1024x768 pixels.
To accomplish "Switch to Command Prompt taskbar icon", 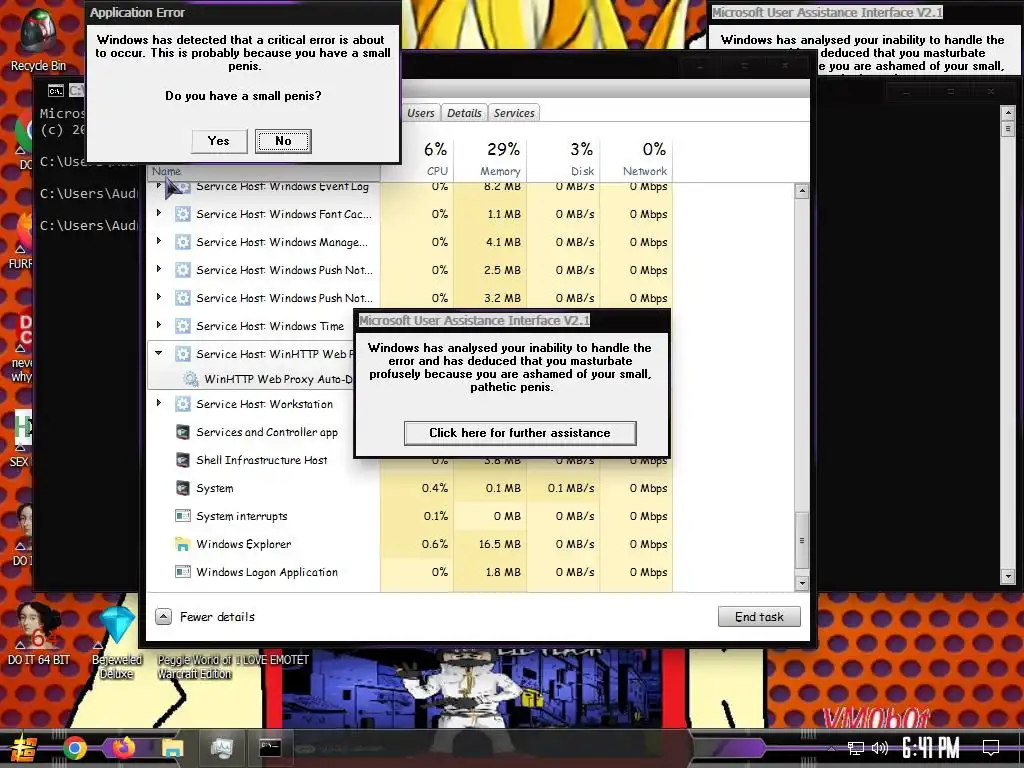I will (x=270, y=748).
